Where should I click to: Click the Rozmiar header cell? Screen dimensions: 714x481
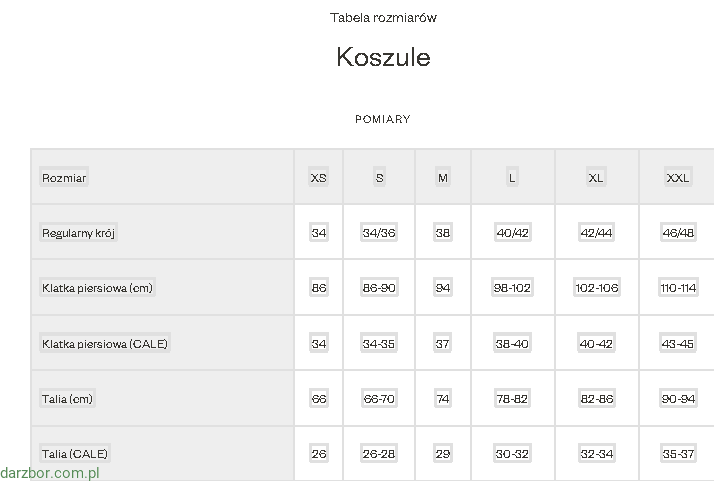[64, 178]
